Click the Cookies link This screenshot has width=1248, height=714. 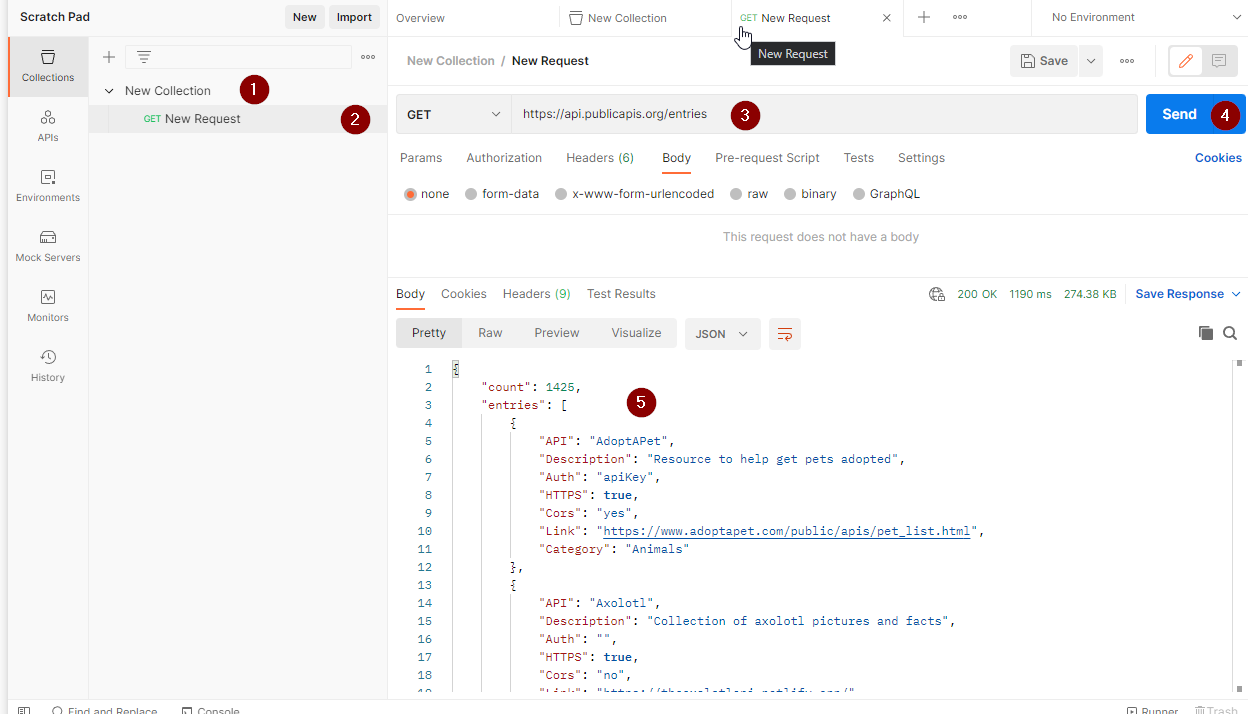point(1217,158)
